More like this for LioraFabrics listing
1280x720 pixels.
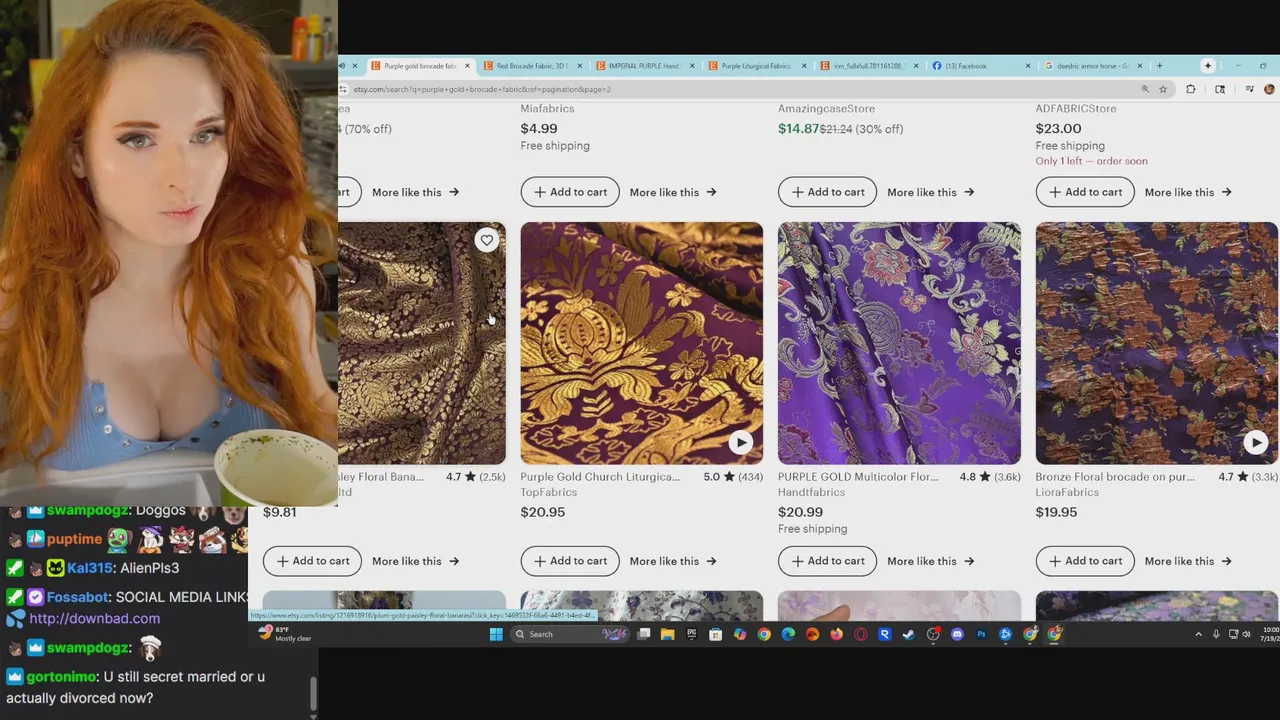click(x=1188, y=561)
